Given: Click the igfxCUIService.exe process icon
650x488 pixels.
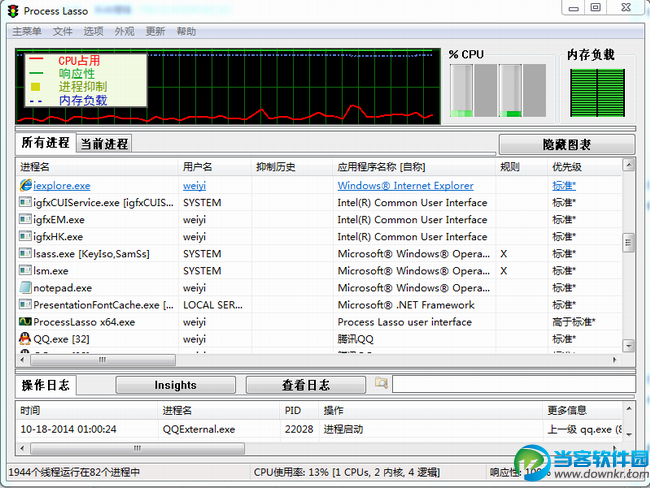Looking at the screenshot, I should tap(25, 202).
